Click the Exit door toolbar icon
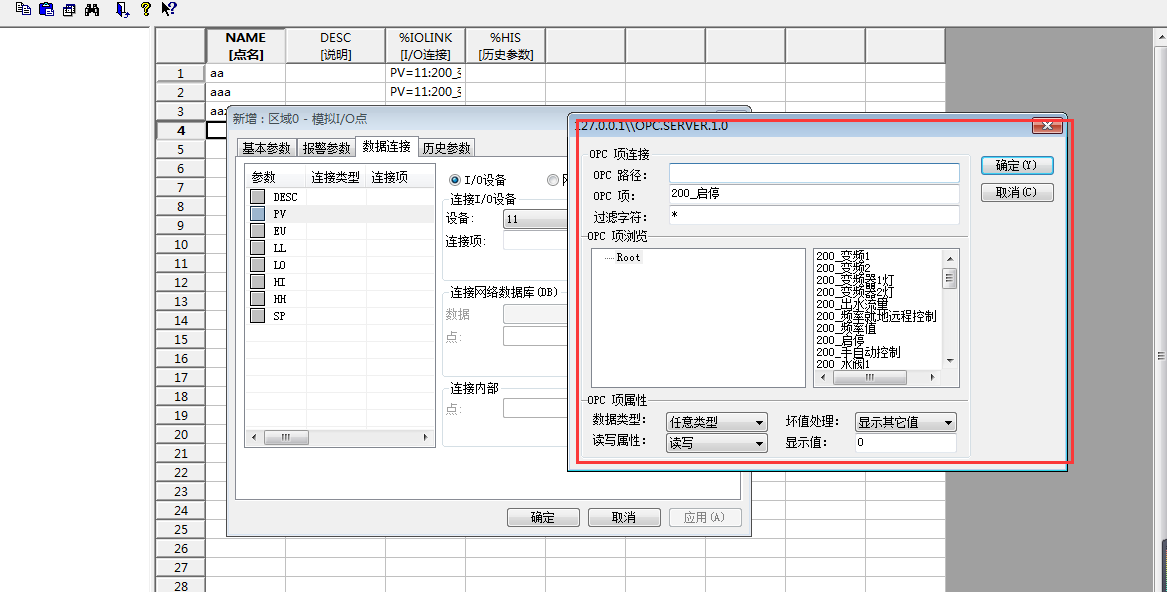 click(x=123, y=10)
